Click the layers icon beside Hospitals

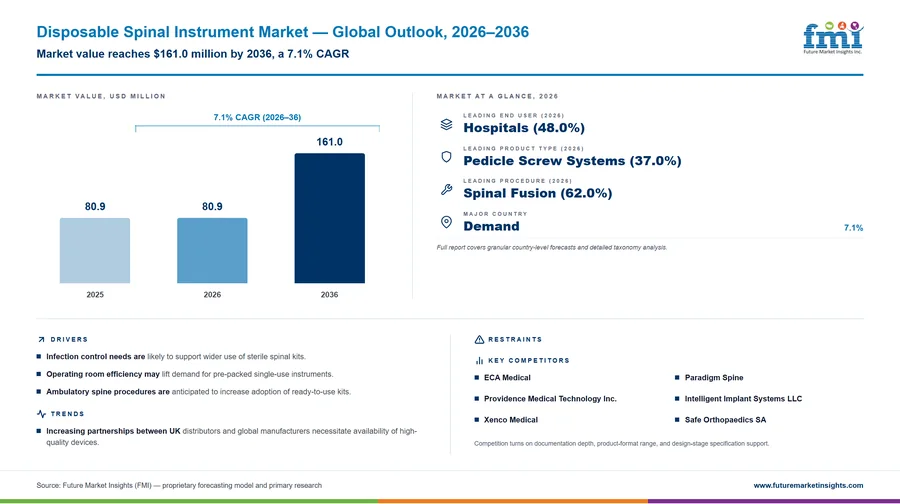pos(446,124)
